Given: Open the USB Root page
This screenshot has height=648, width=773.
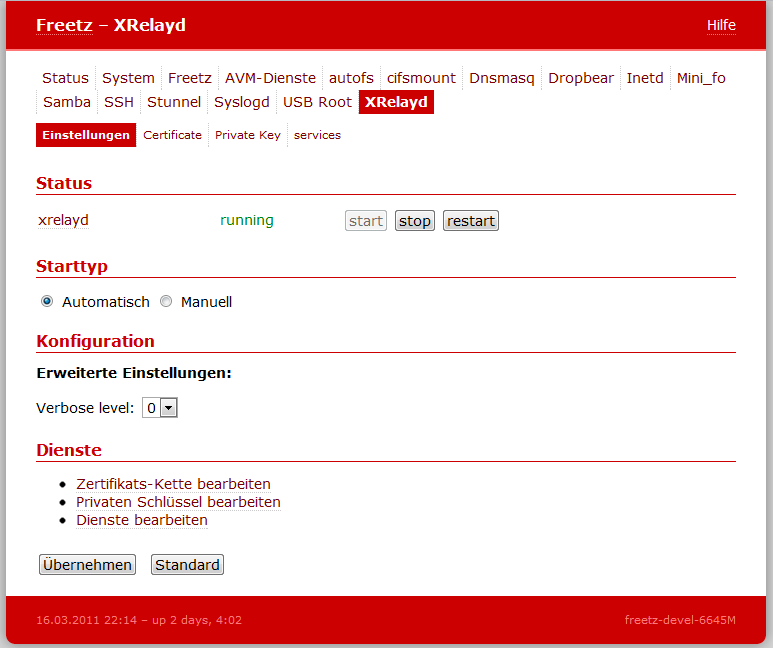Looking at the screenshot, I should pos(317,102).
